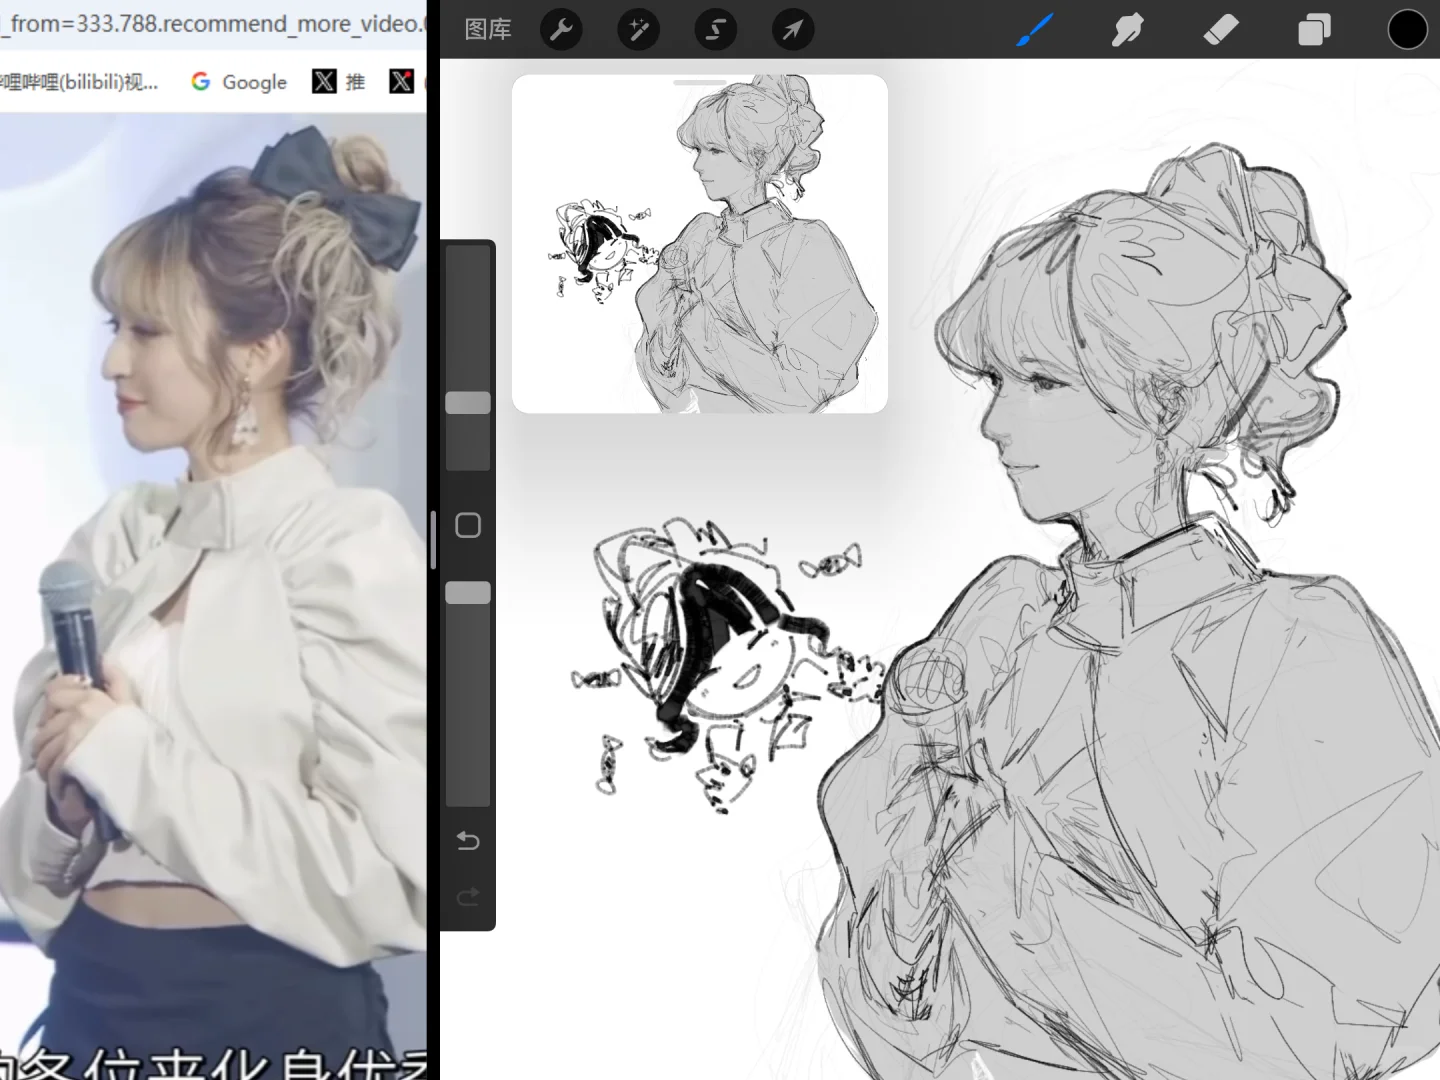This screenshot has height=1080, width=1440.
Task: Select the Smudge tool
Action: 1127,30
